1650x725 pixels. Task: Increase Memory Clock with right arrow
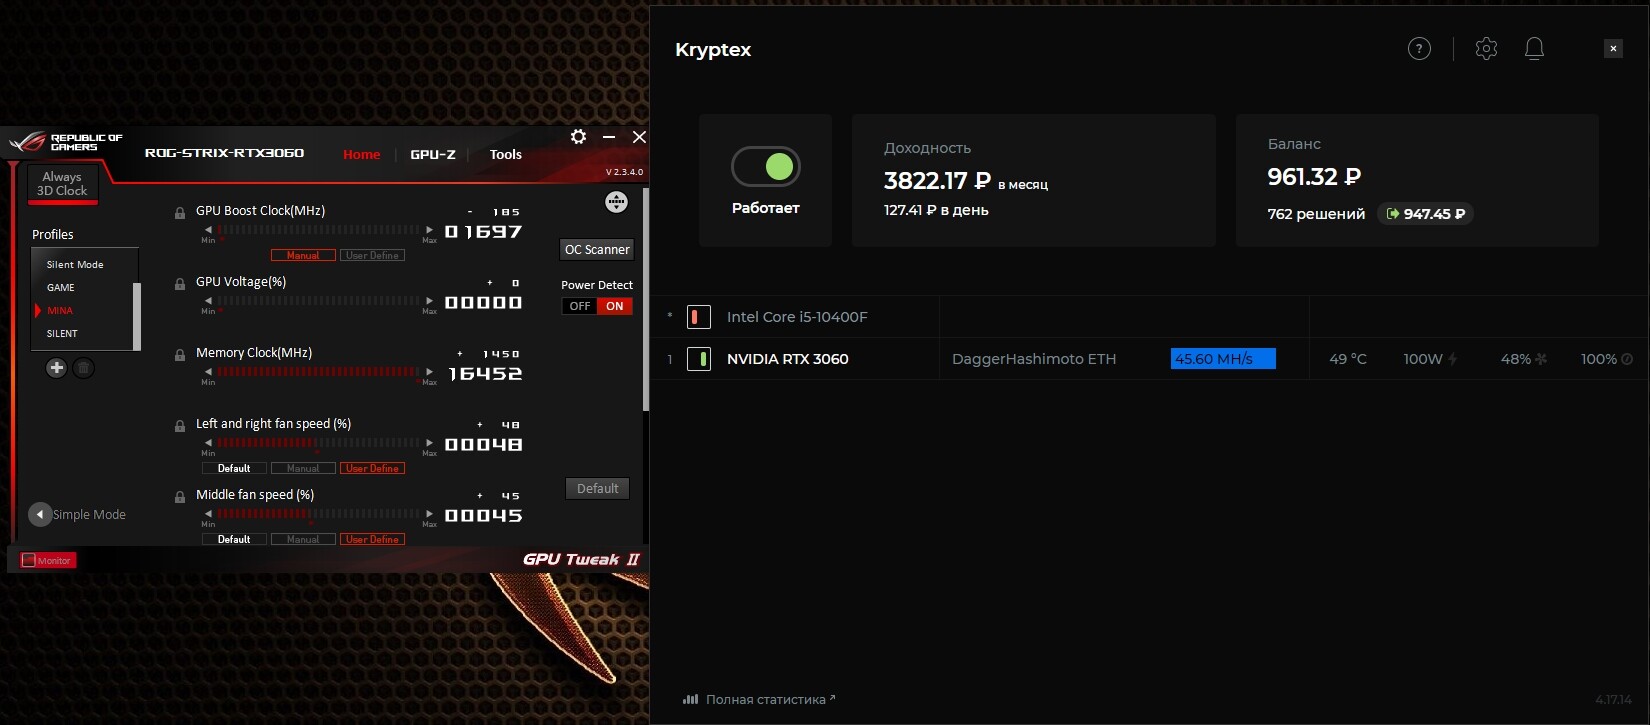(x=430, y=372)
